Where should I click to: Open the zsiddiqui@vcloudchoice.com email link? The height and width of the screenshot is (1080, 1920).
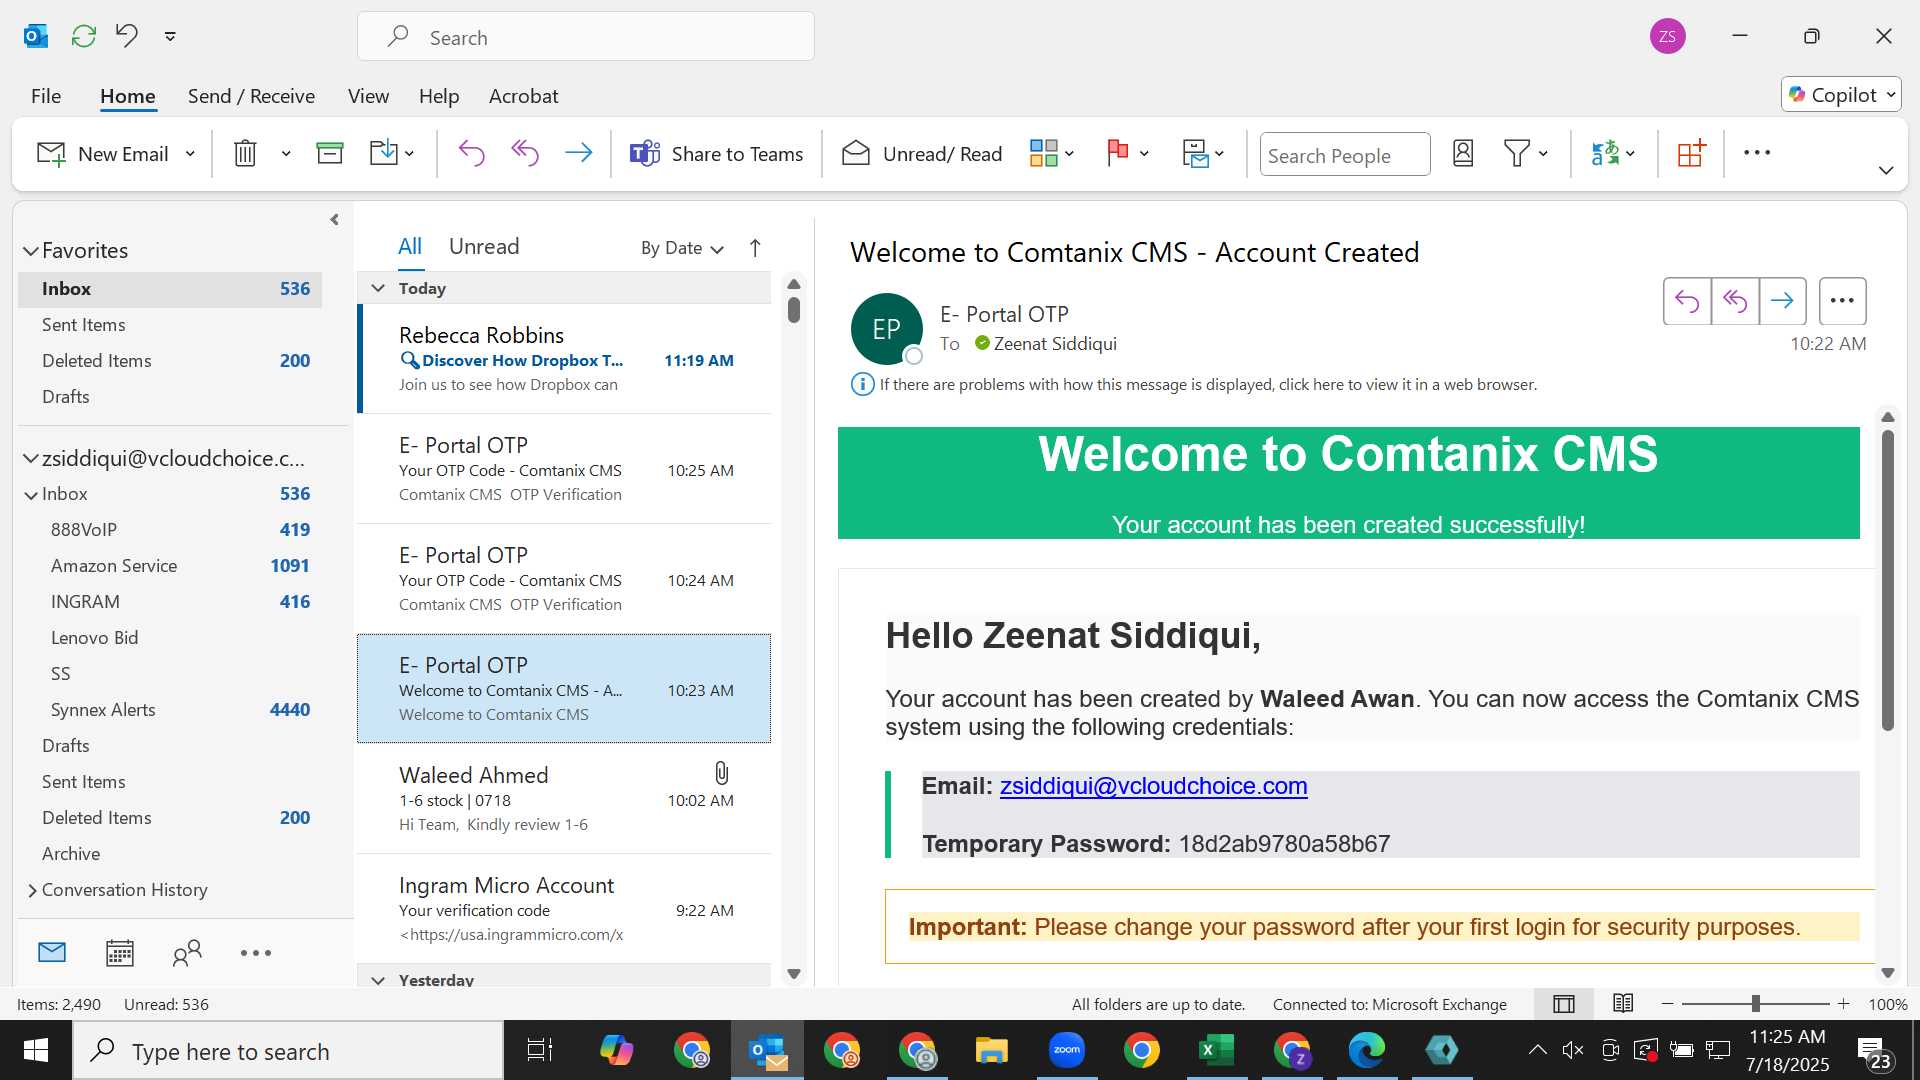tap(1153, 786)
